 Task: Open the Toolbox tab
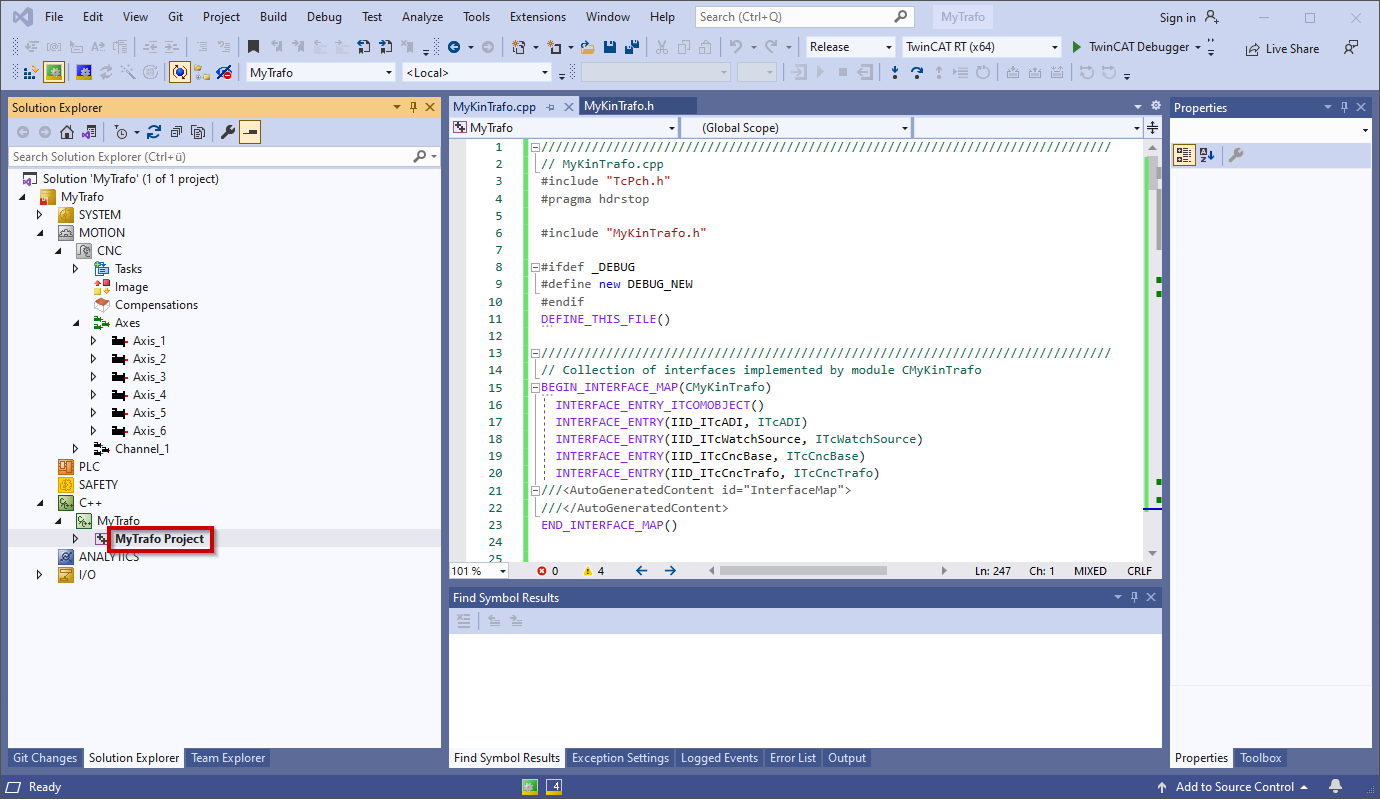click(1260, 758)
